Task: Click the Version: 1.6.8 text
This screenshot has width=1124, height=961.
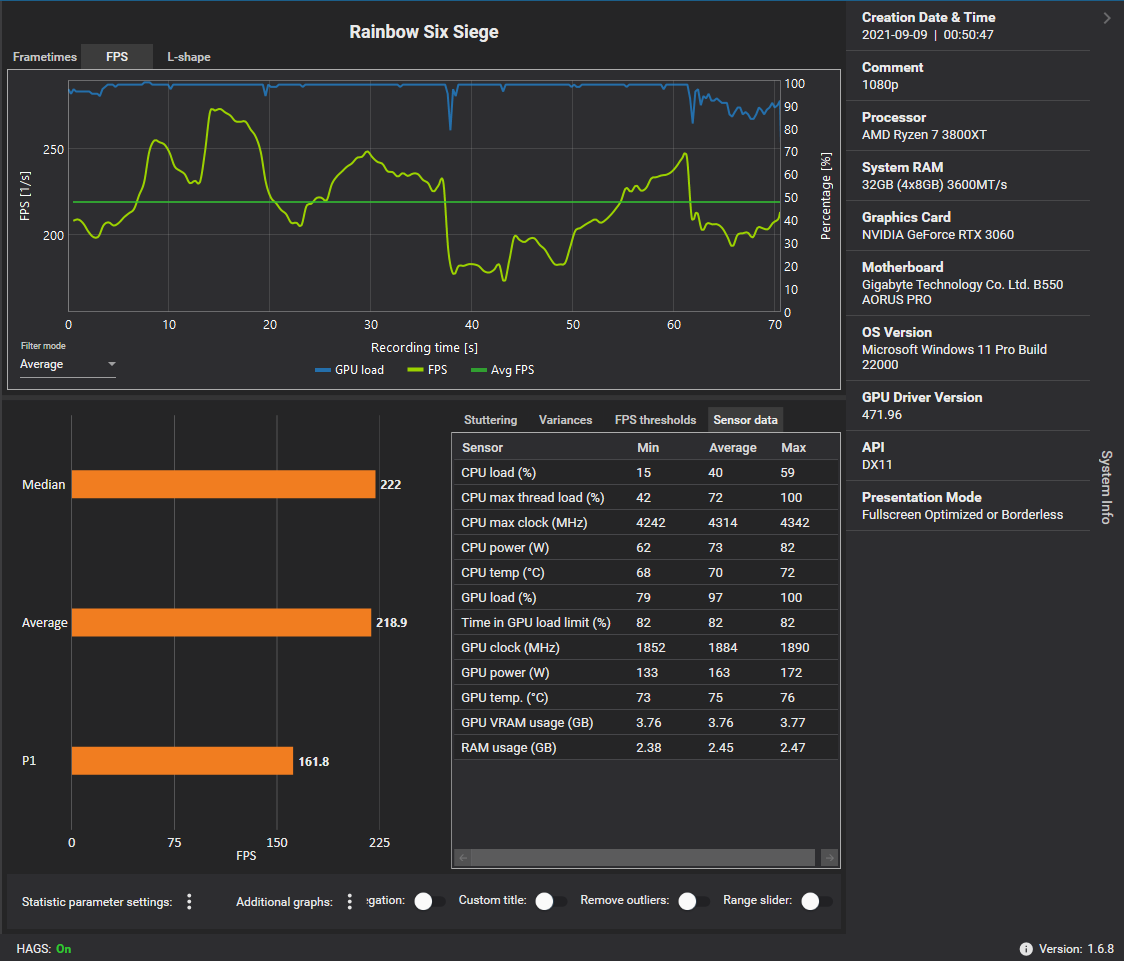Action: 1076,949
